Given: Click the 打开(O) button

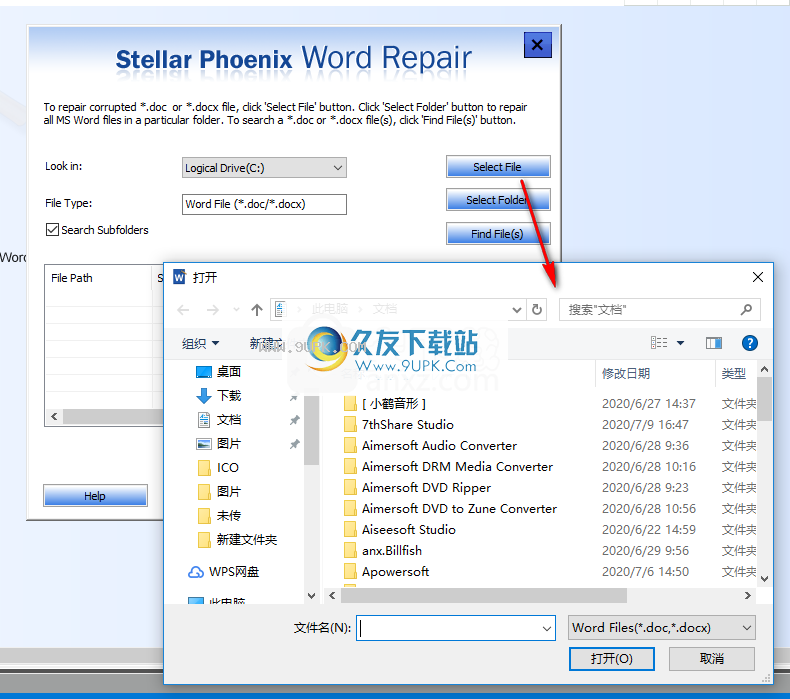Looking at the screenshot, I should click(x=612, y=659).
